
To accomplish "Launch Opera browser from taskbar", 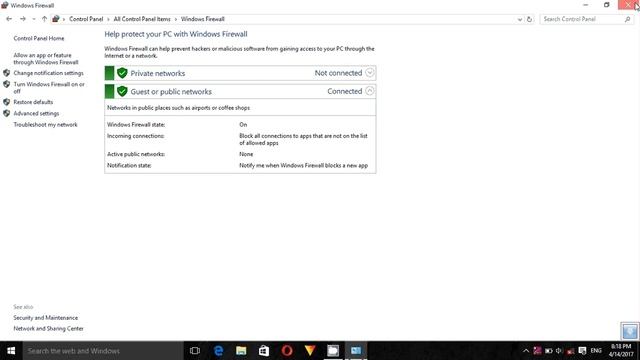I will pos(287,351).
